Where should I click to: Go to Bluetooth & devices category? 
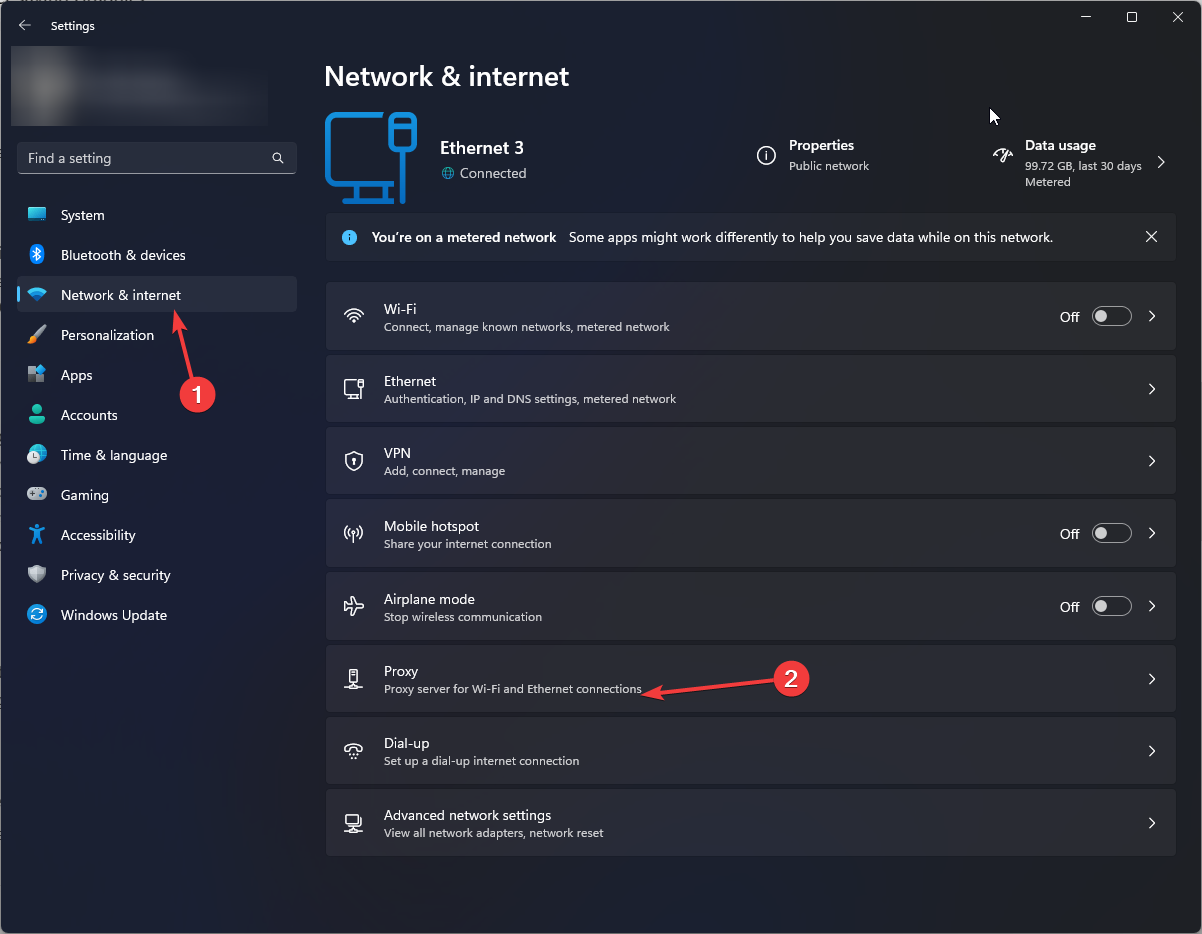click(x=157, y=255)
